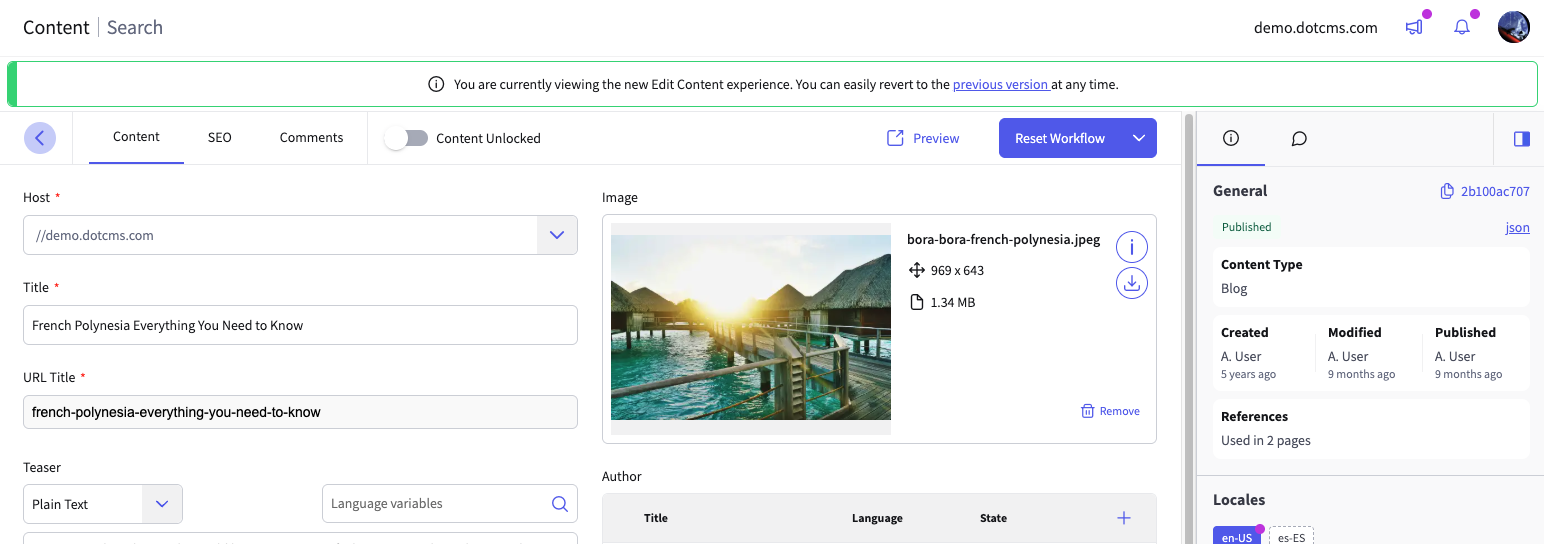The image size is (1544, 544).
Task: Add an author with plus icon
Action: pyautogui.click(x=1123, y=518)
